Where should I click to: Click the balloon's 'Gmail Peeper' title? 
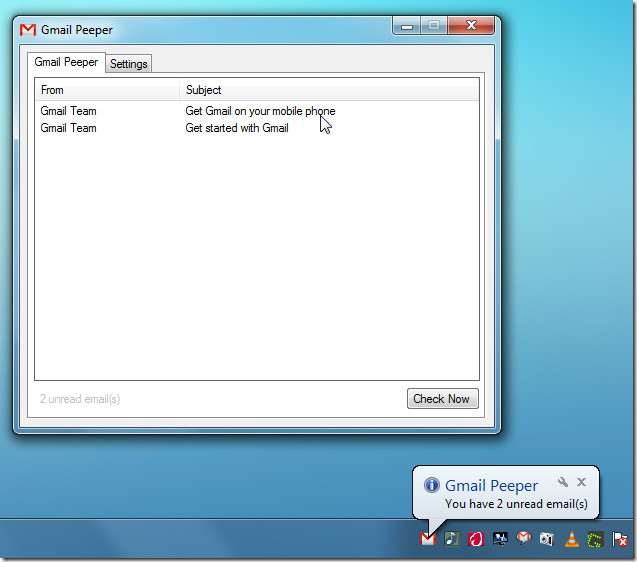point(492,486)
